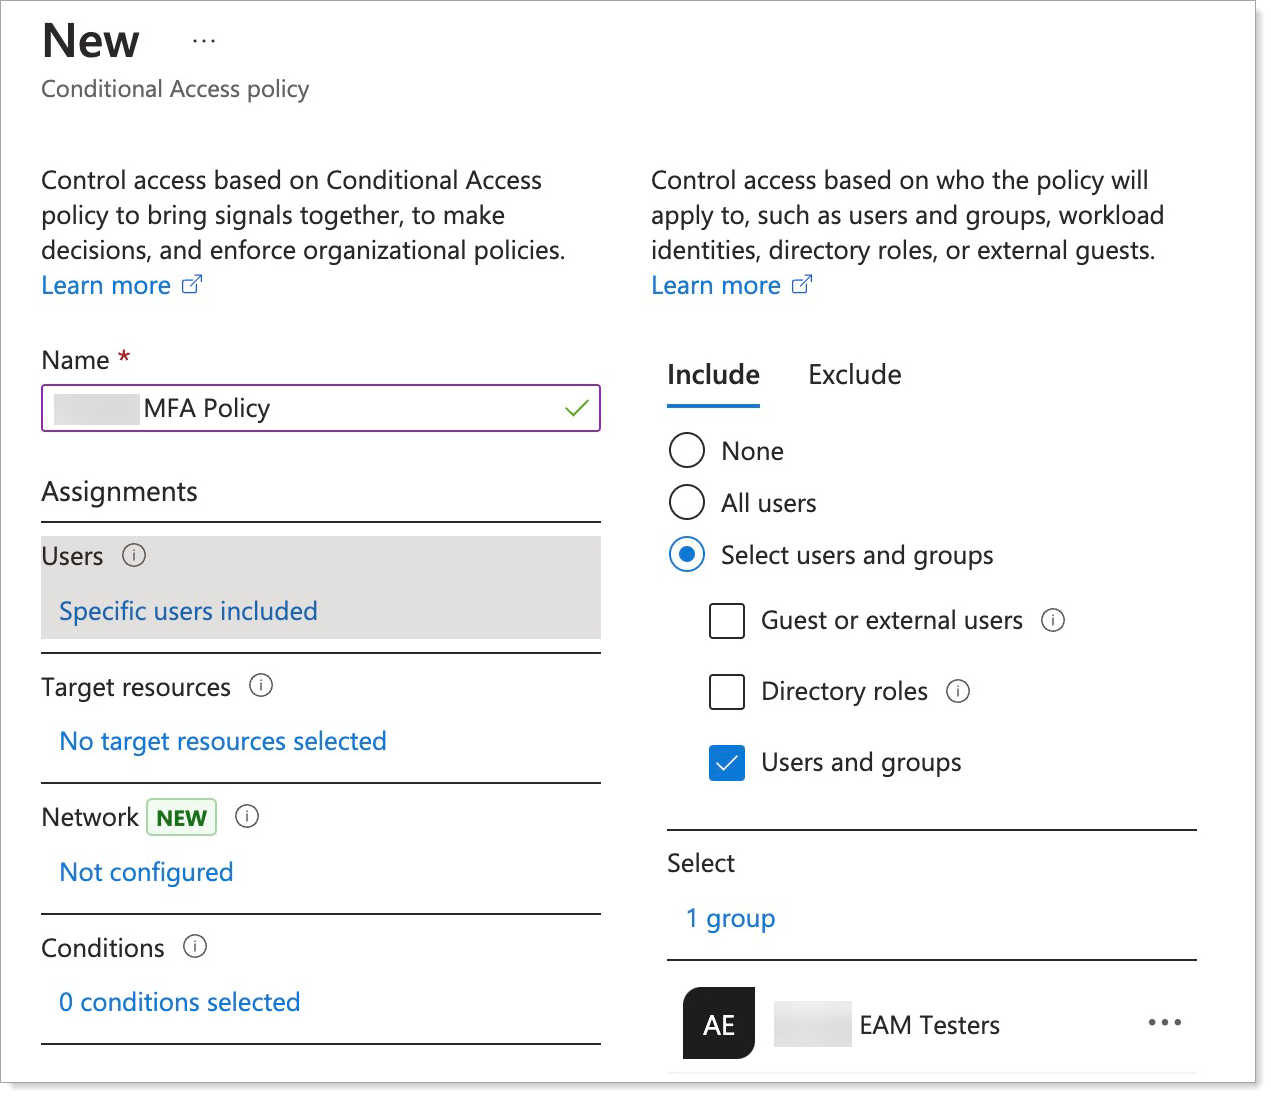Switch to the Include tab
The height and width of the screenshot is (1098, 1271).
[x=713, y=375]
